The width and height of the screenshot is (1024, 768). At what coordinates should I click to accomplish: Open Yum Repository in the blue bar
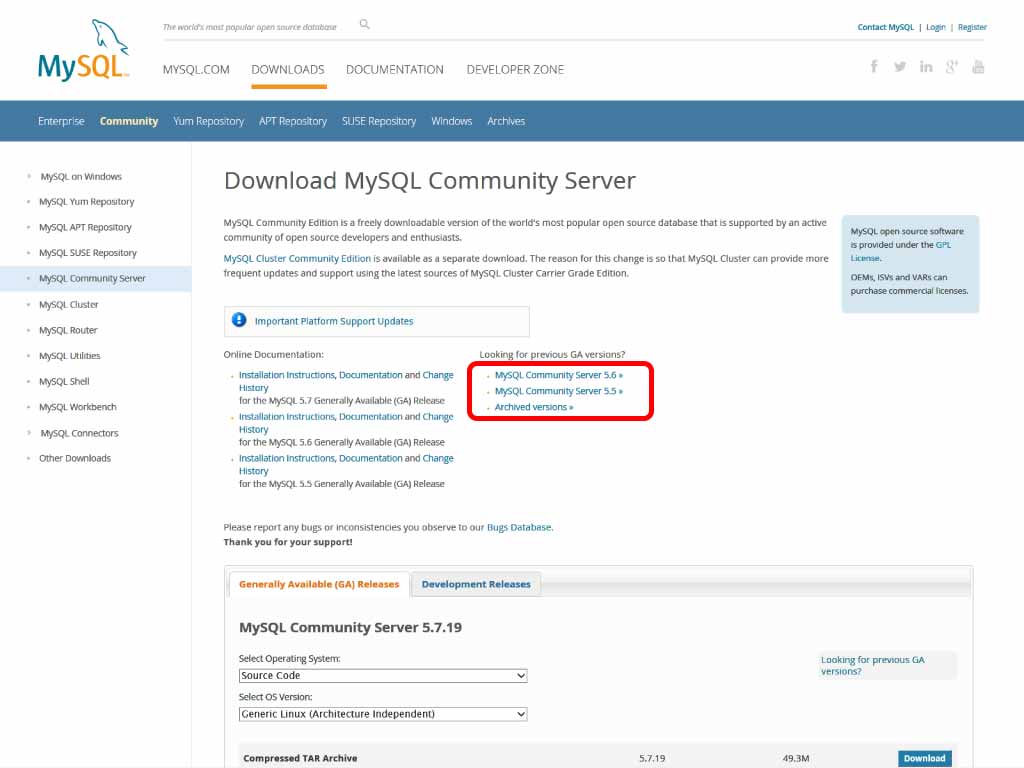click(208, 121)
